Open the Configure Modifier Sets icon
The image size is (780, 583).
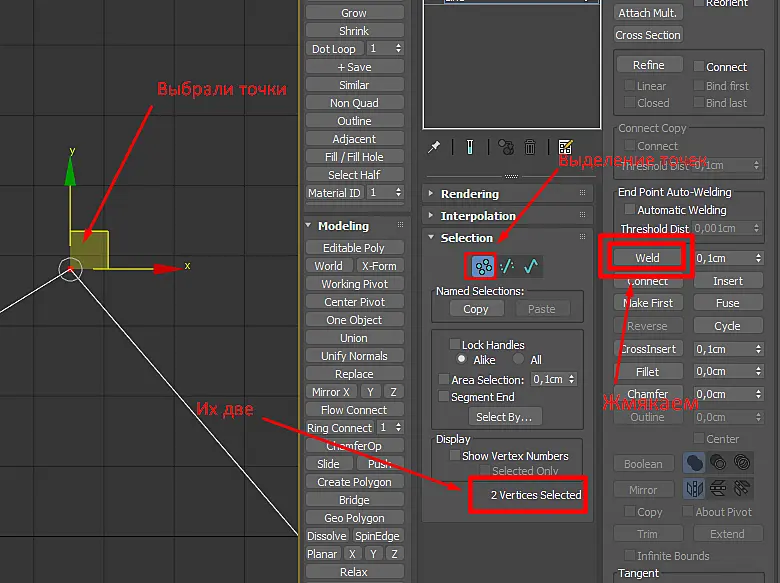565,147
